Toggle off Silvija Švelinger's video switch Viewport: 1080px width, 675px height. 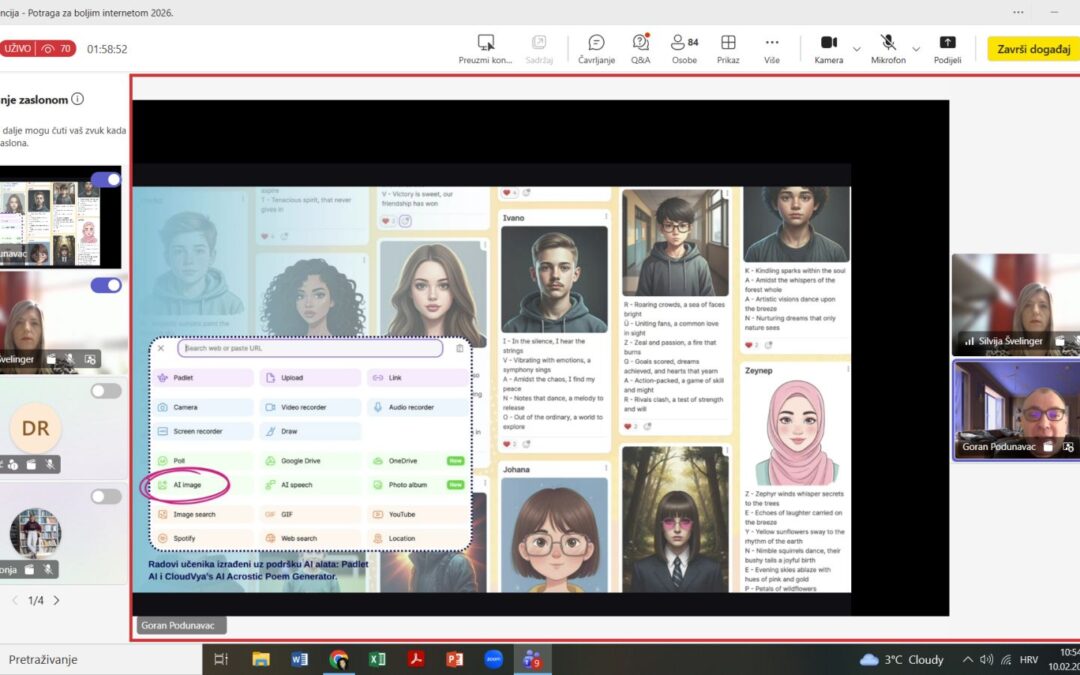coord(106,285)
